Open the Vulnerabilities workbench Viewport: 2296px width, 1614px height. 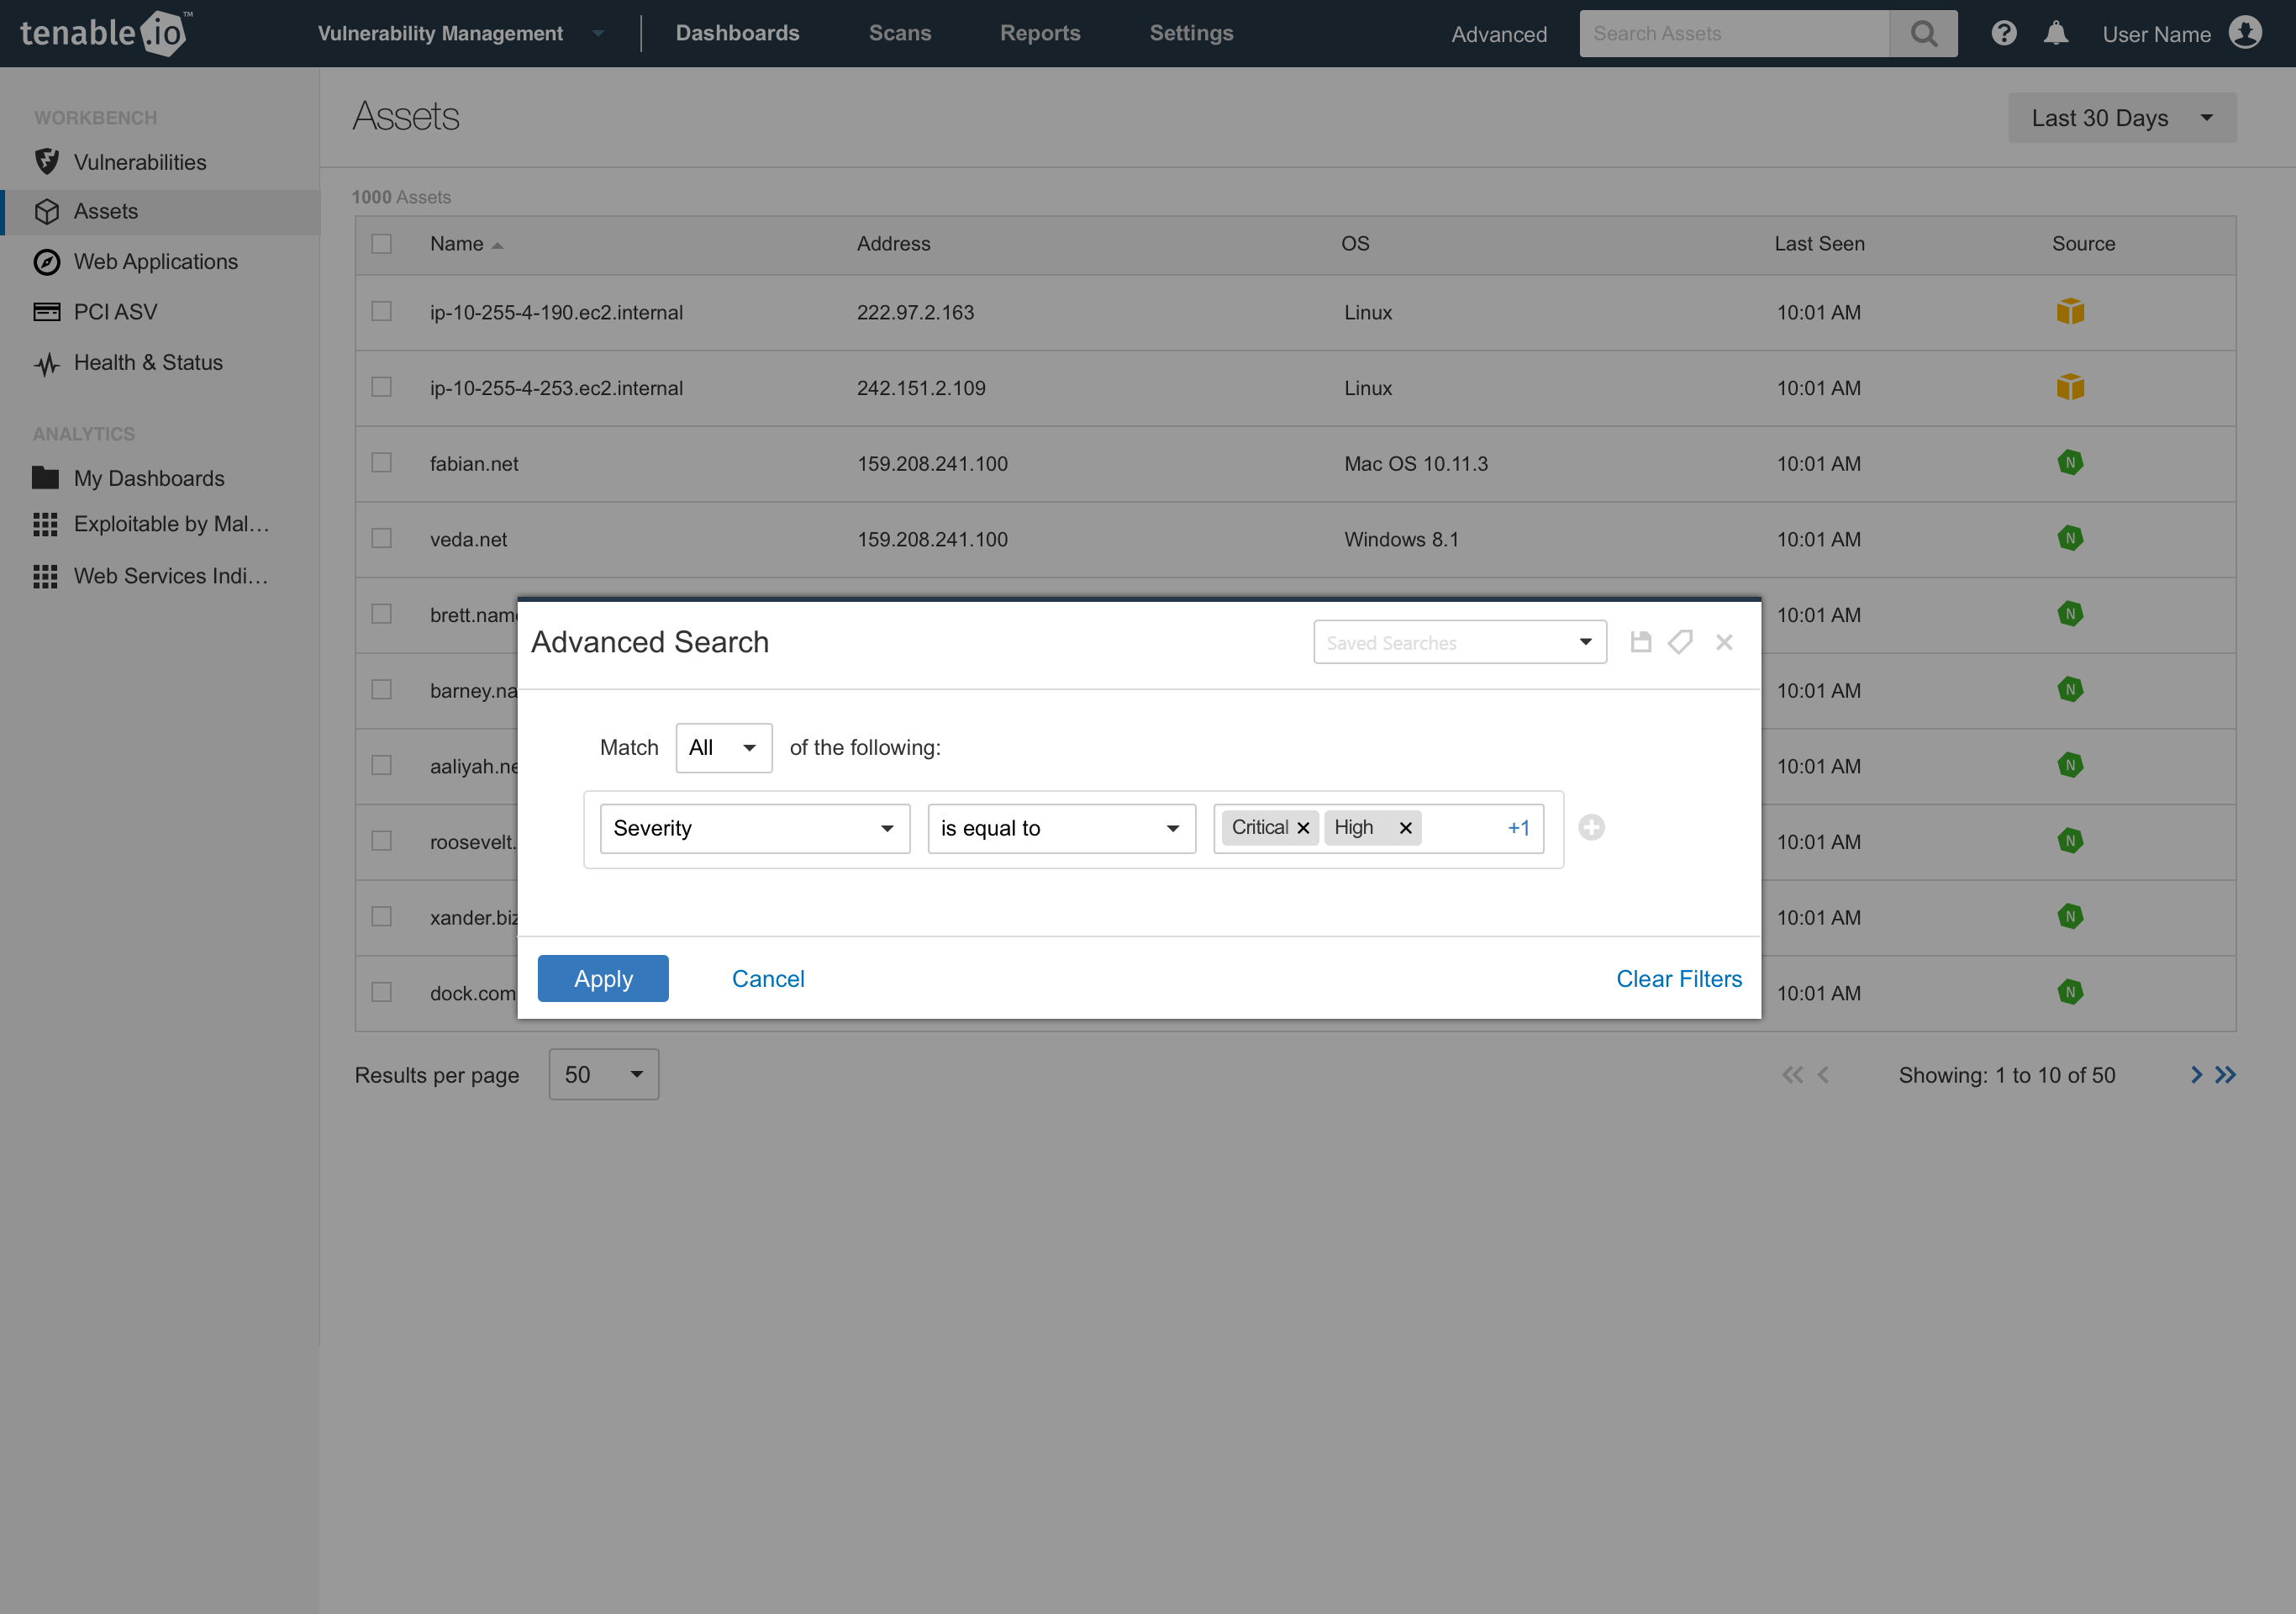pos(139,162)
